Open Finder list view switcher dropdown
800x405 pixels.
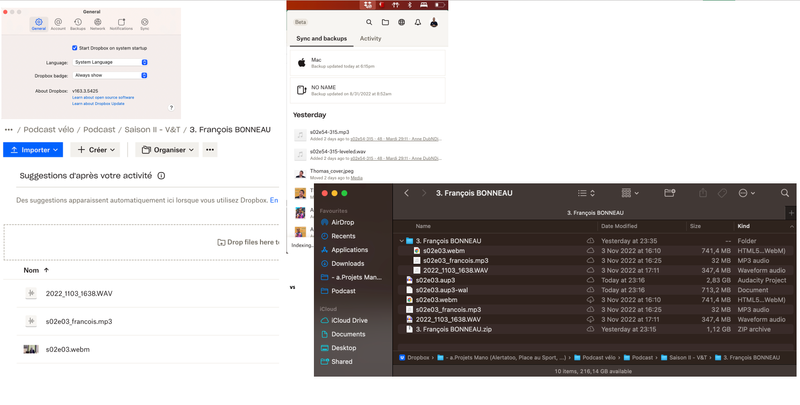(586, 193)
